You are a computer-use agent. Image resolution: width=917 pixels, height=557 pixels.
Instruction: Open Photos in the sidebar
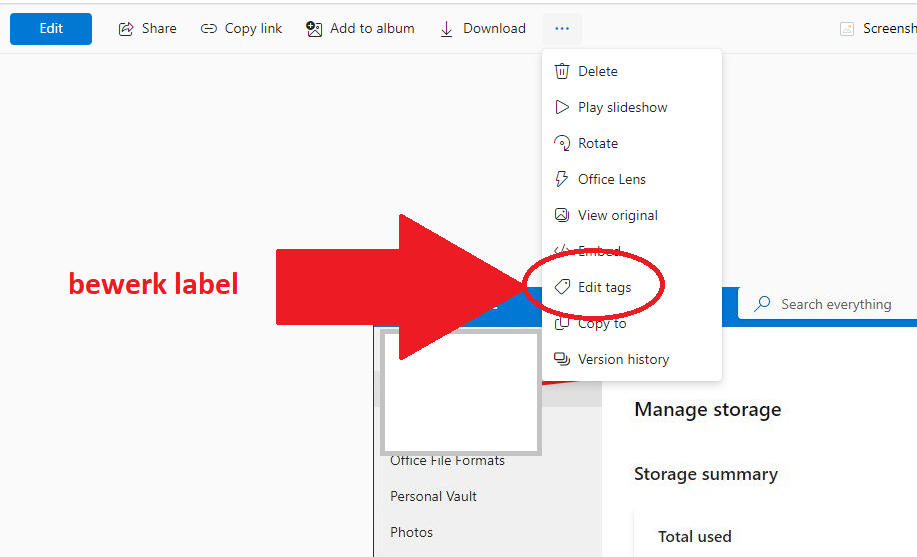(x=412, y=532)
